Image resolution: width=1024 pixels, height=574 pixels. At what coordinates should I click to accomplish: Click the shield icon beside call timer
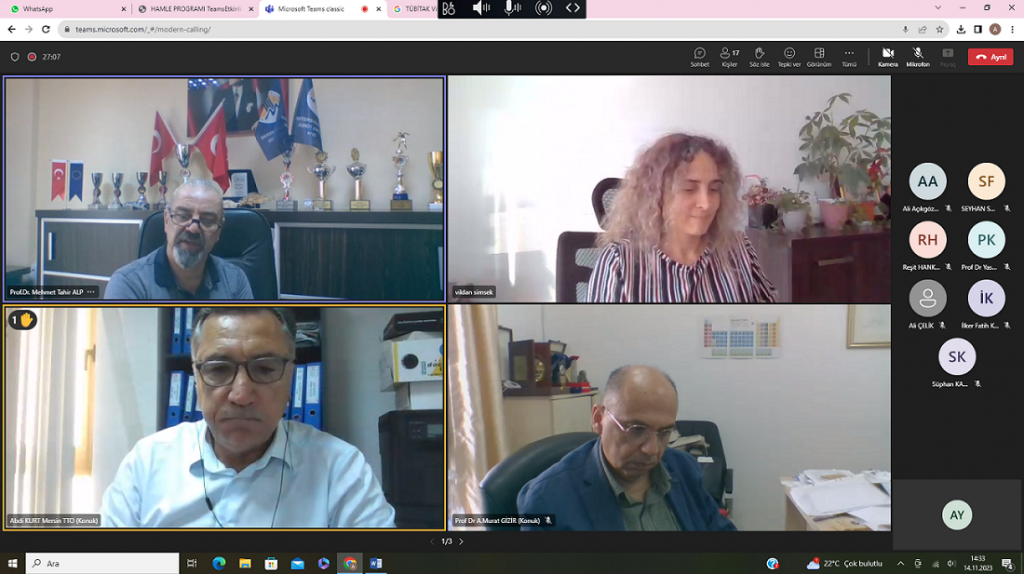[14, 57]
